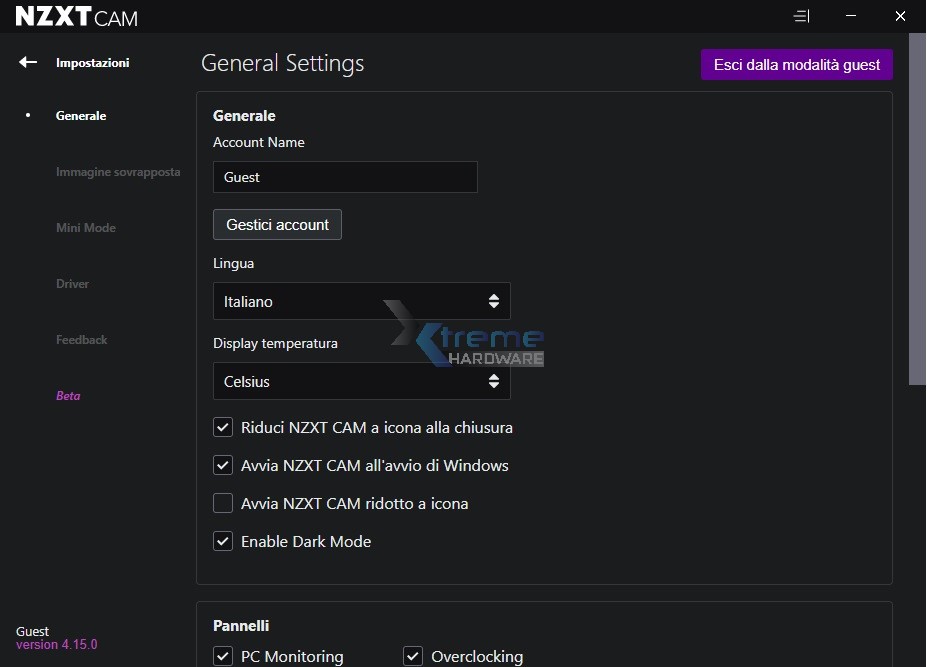
Task: Open Immagine sovrapposta settings section
Action: 118,172
